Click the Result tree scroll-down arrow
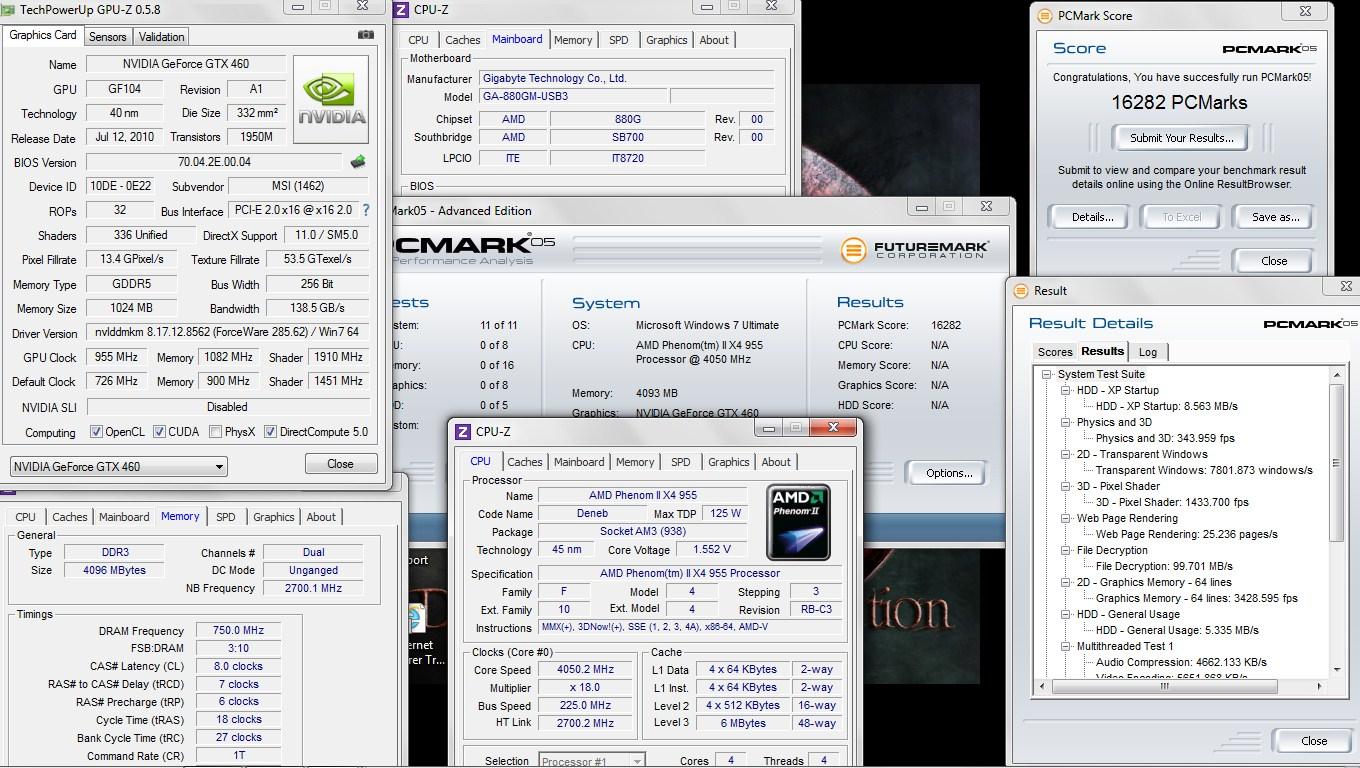This screenshot has height=768, width=1360. pos(1337,669)
